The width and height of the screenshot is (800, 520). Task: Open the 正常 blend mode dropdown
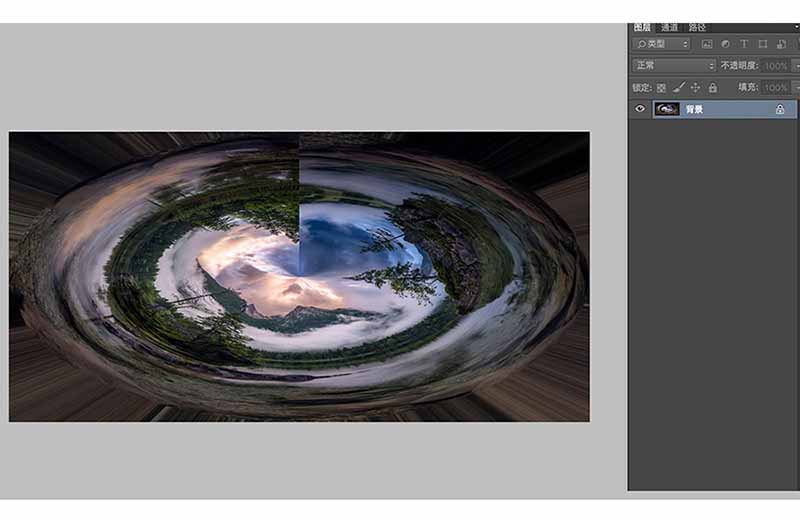(674, 65)
